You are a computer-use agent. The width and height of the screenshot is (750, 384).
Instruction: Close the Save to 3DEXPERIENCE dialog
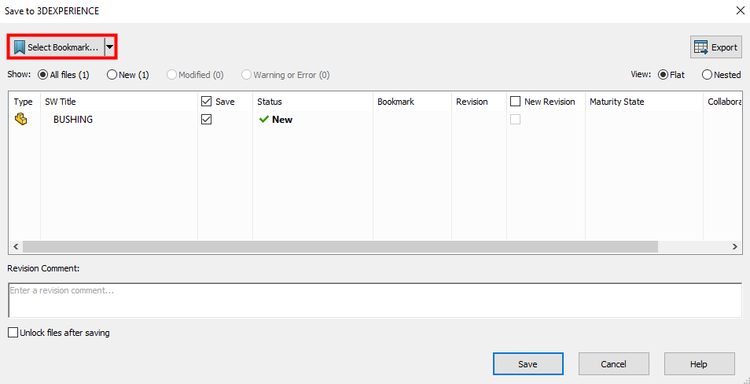click(x=740, y=11)
